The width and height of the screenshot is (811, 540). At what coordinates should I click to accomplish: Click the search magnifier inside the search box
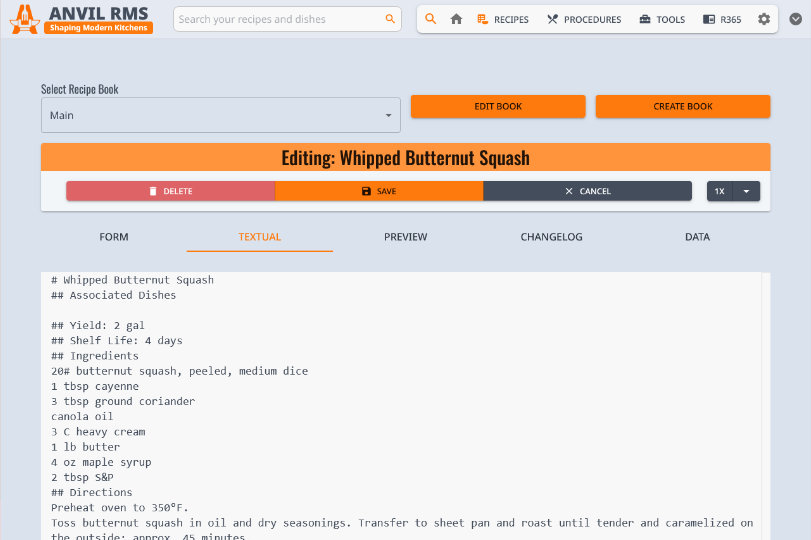[390, 19]
